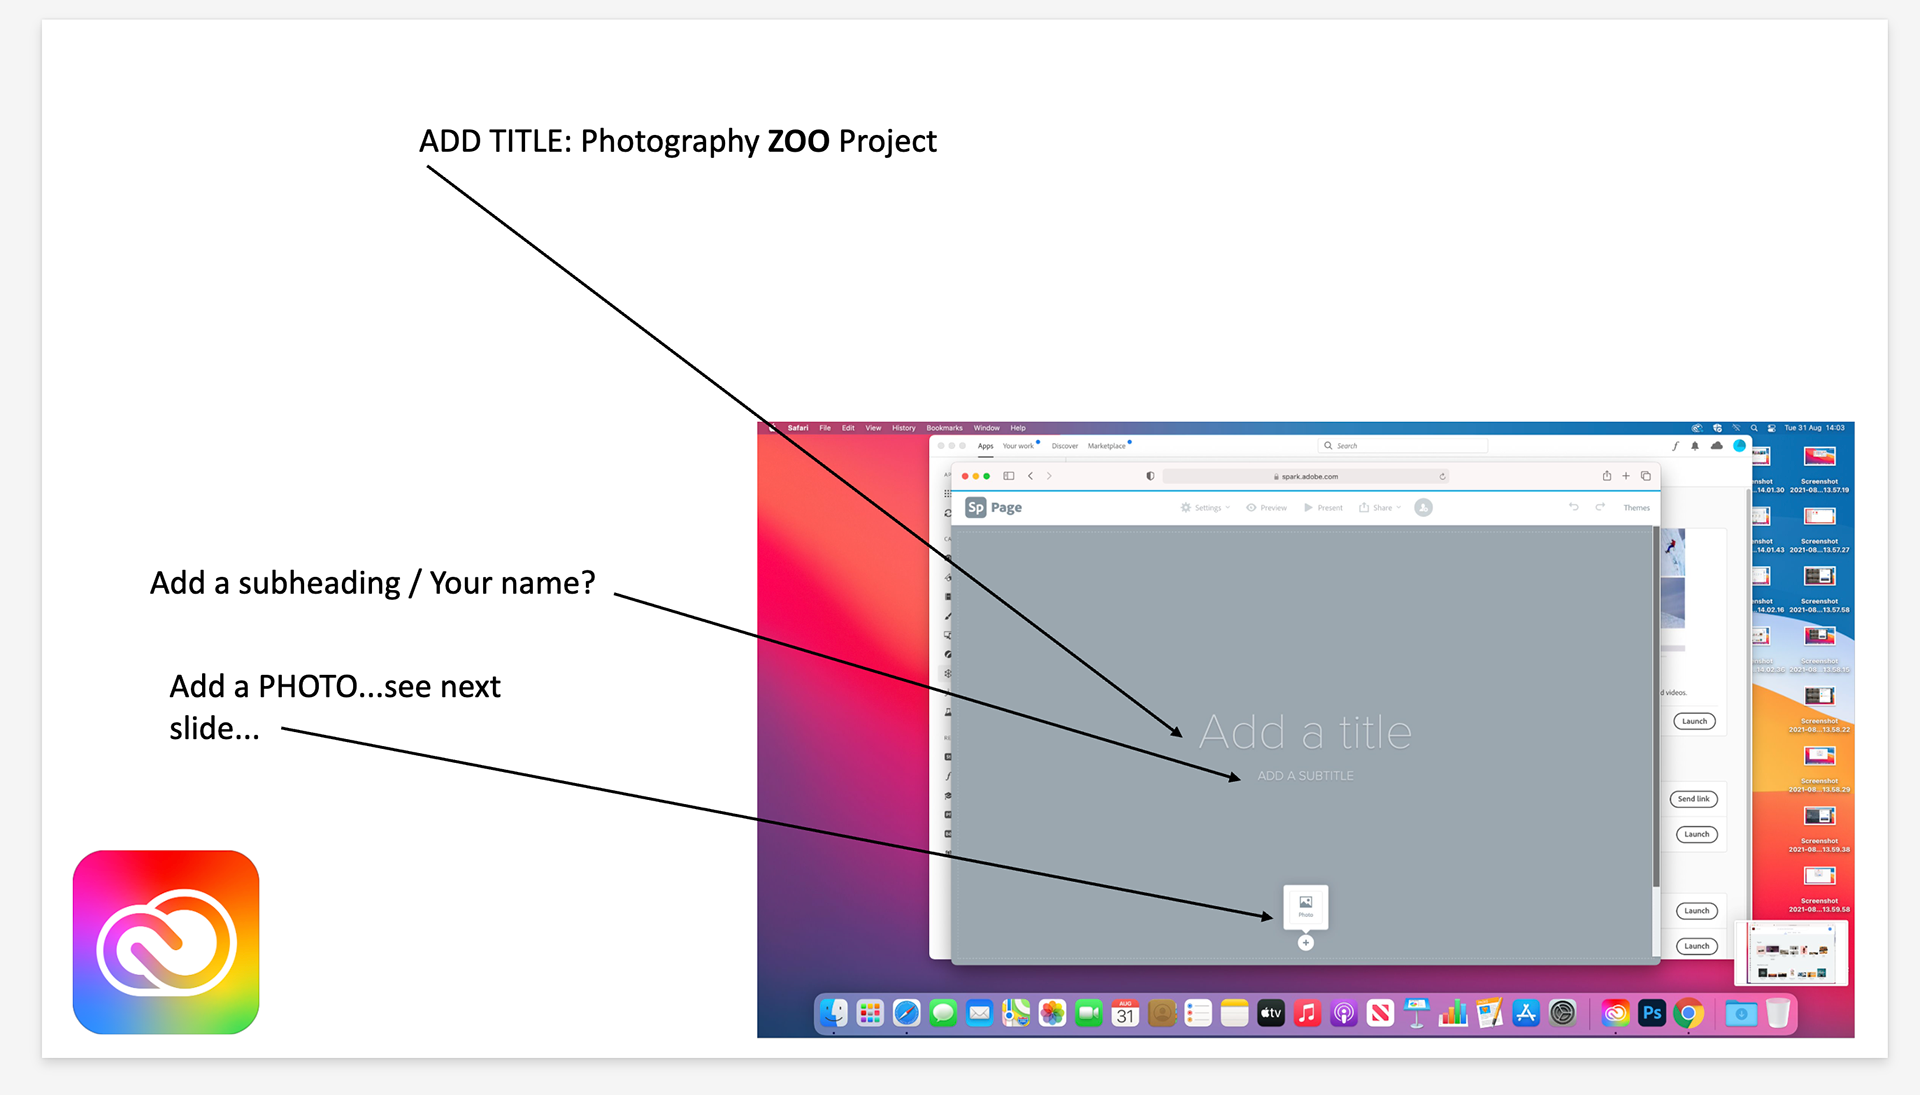Open the Marketplace tab
Image resolution: width=1920 pixels, height=1095 pixels.
(1106, 446)
